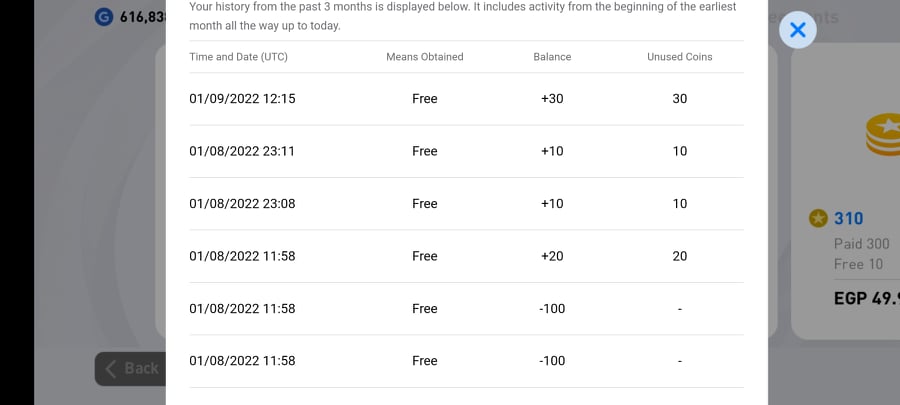
Task: Click the first -100 balance entry
Action: coord(552,309)
